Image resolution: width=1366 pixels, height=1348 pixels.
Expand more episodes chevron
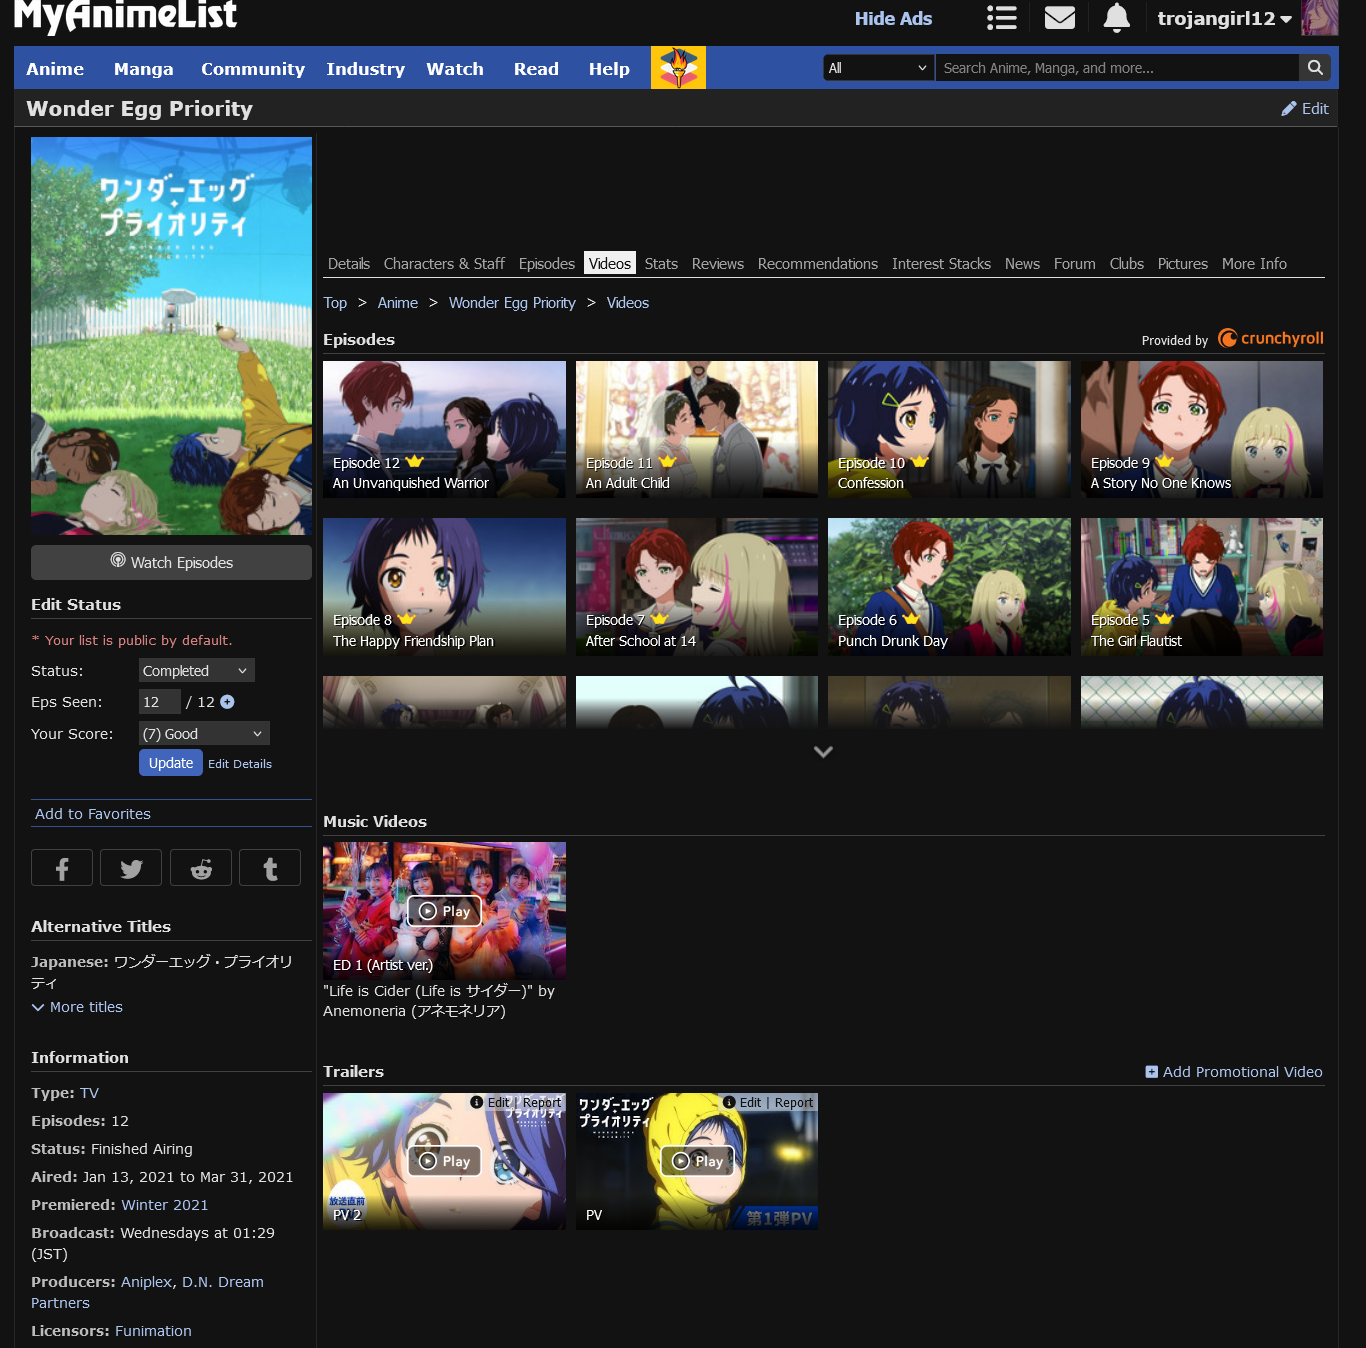[823, 752]
